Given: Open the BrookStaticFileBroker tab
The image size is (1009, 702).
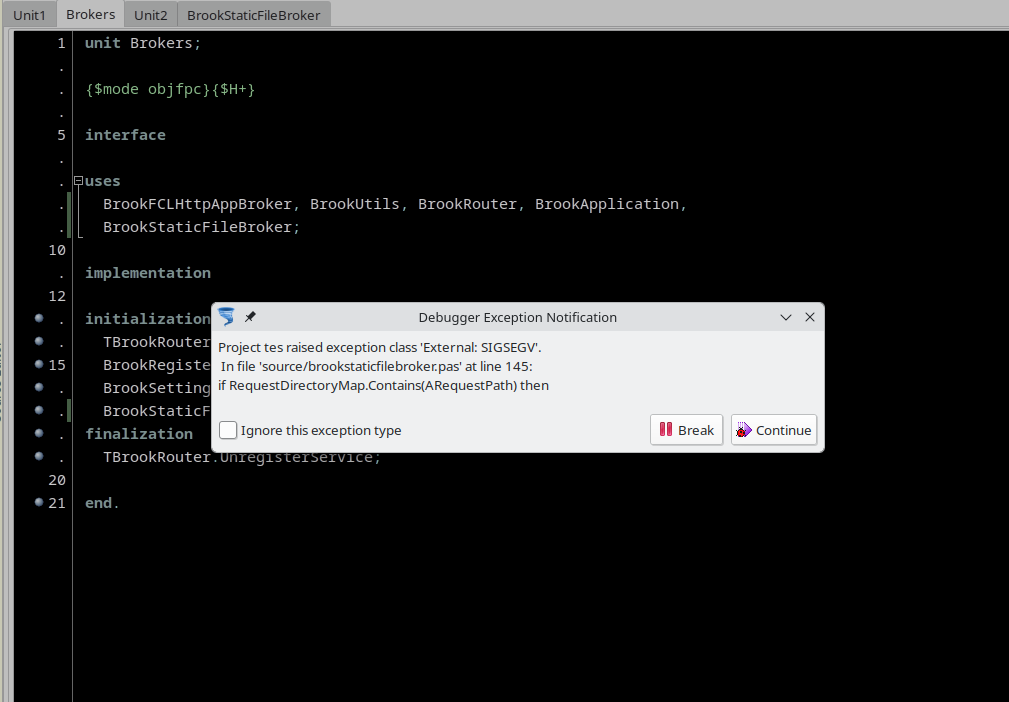Looking at the screenshot, I should tap(254, 15).
